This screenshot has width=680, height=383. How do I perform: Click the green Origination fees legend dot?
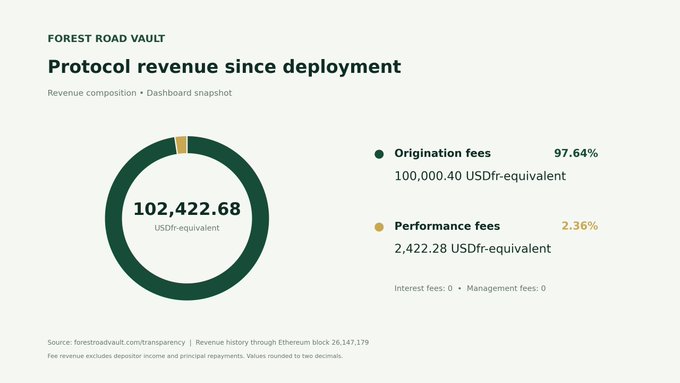click(x=379, y=154)
